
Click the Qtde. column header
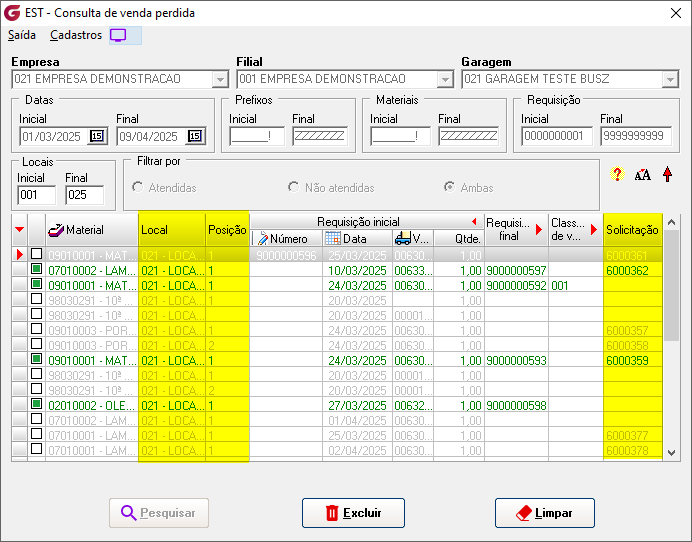click(x=459, y=239)
